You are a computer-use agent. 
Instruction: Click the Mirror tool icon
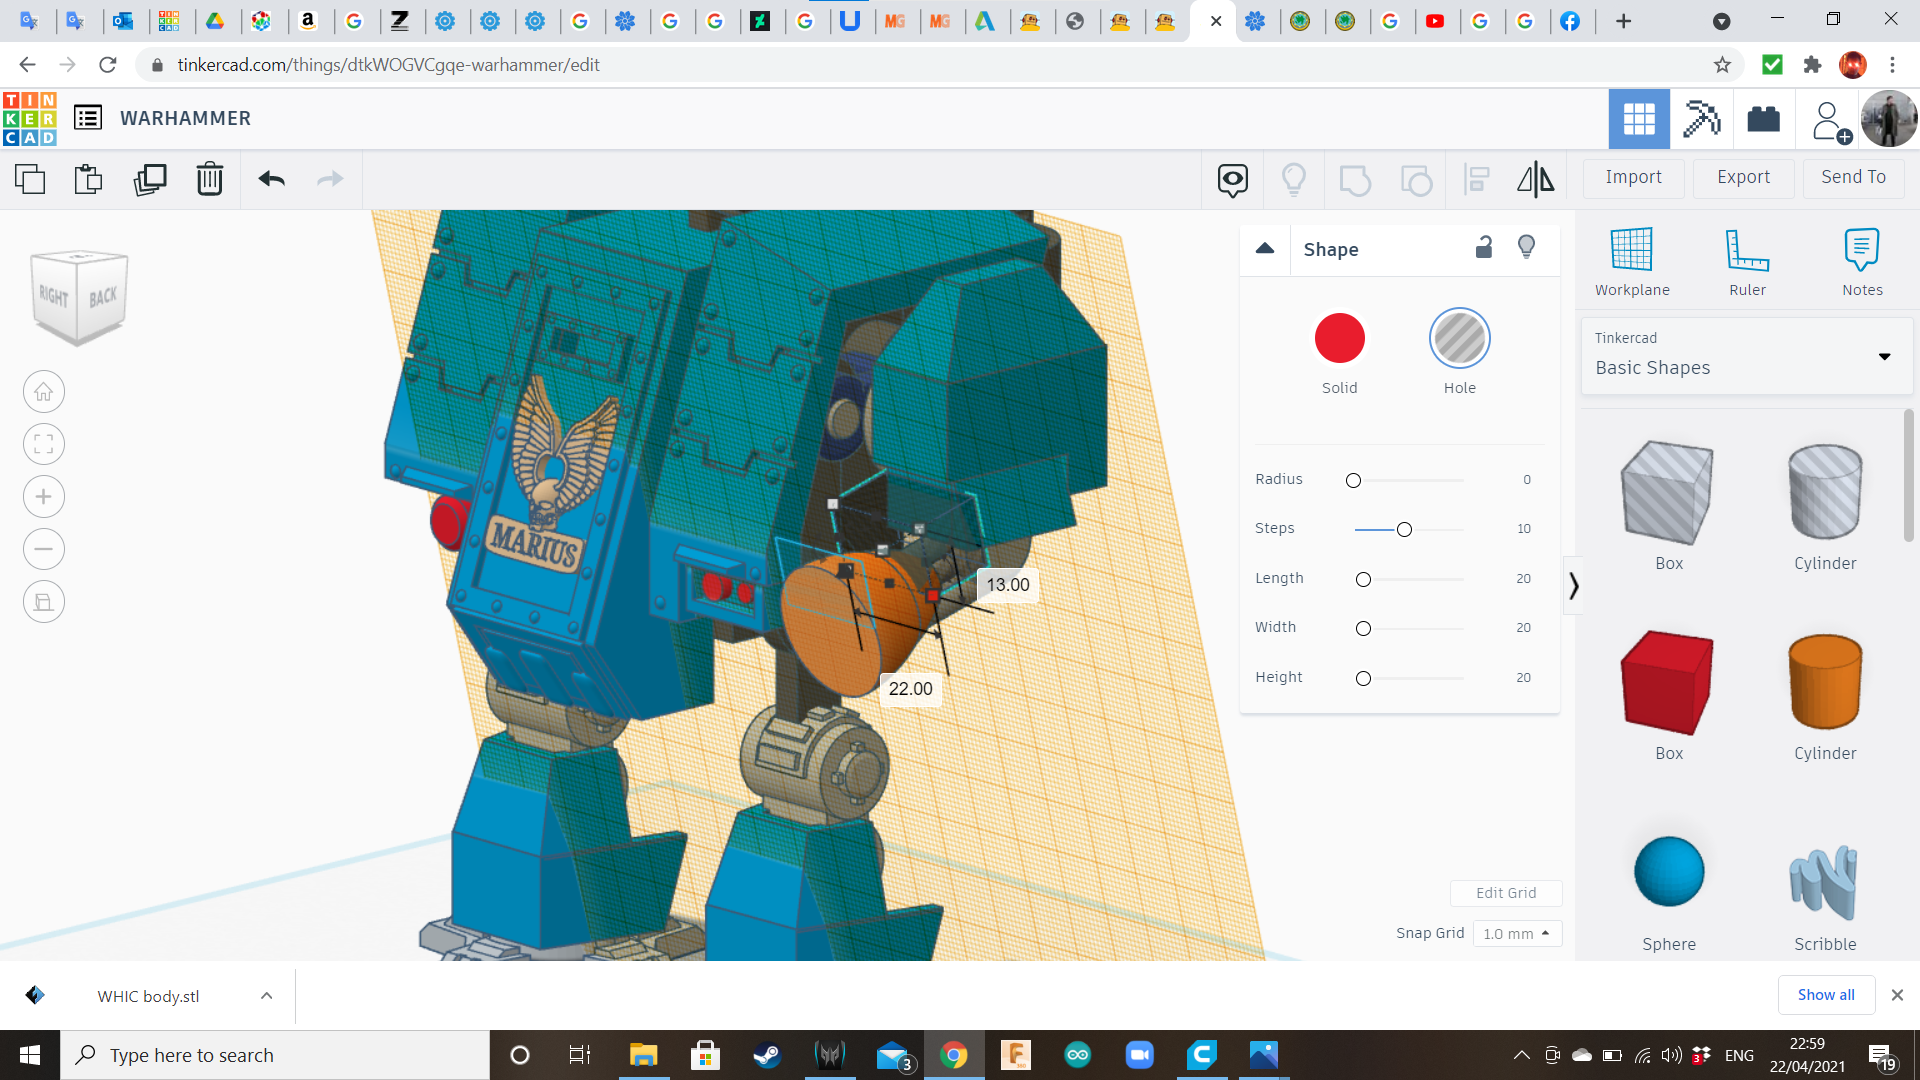pos(1535,179)
